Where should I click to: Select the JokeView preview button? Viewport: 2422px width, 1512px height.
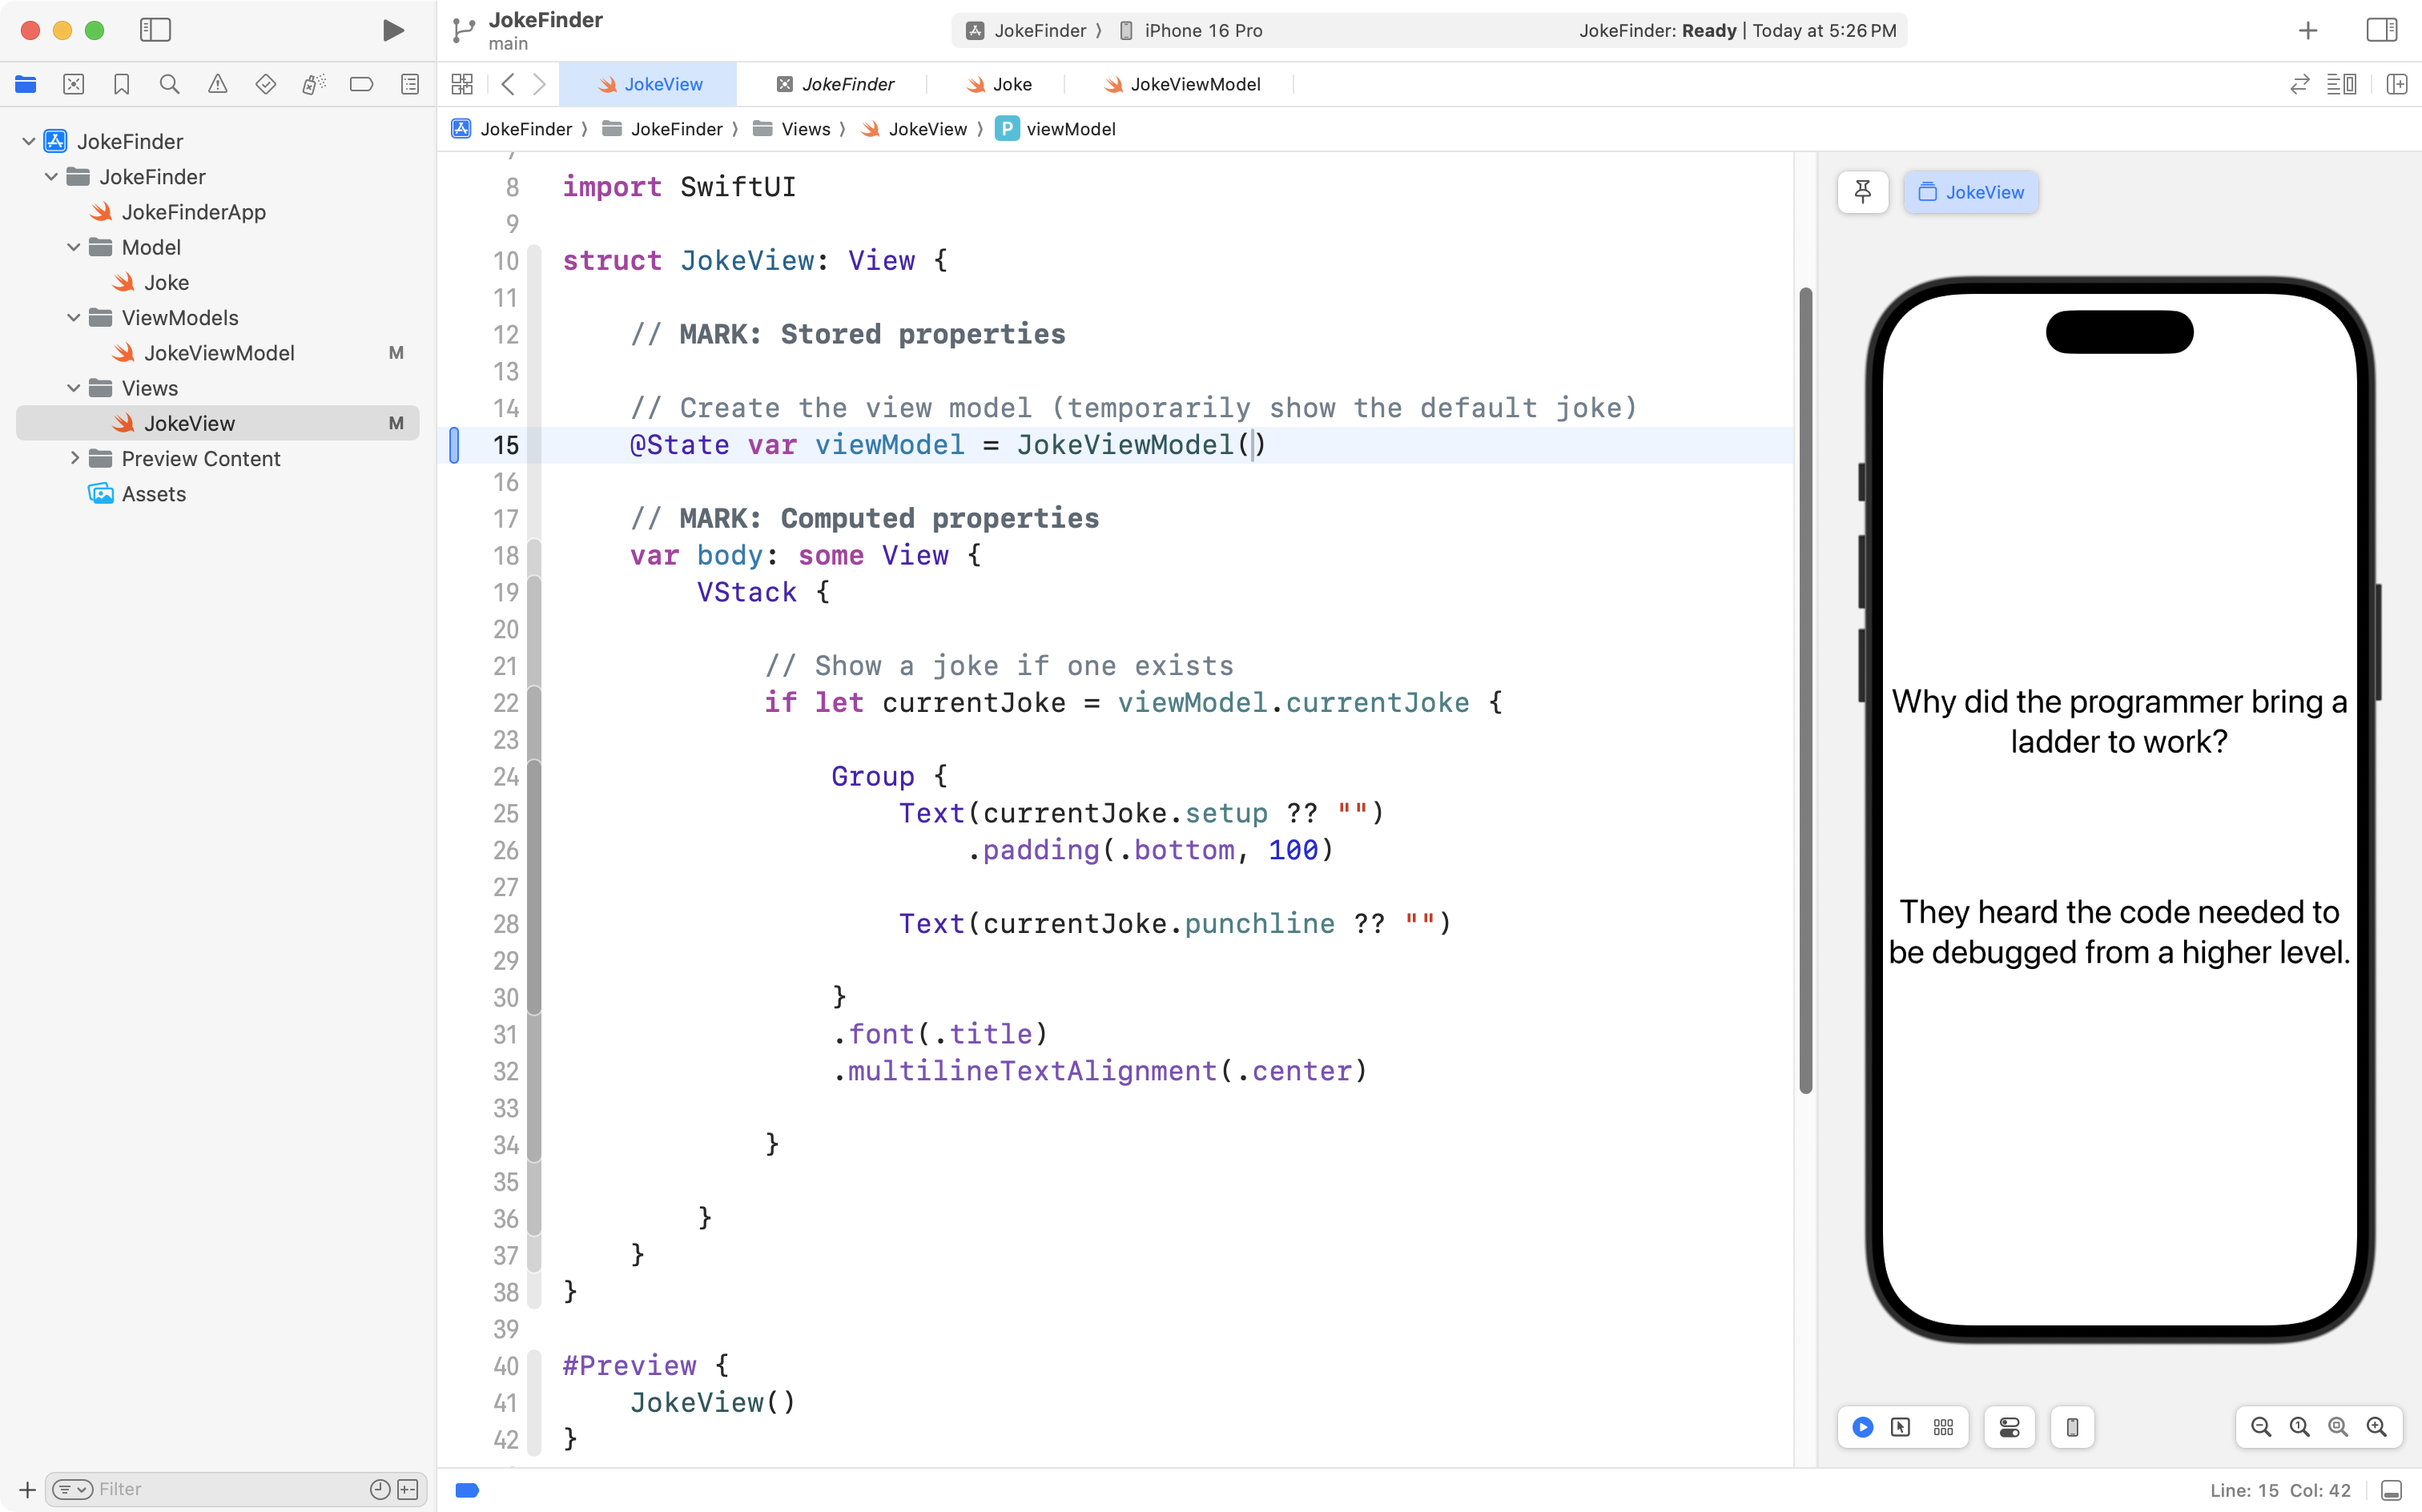click(1971, 192)
